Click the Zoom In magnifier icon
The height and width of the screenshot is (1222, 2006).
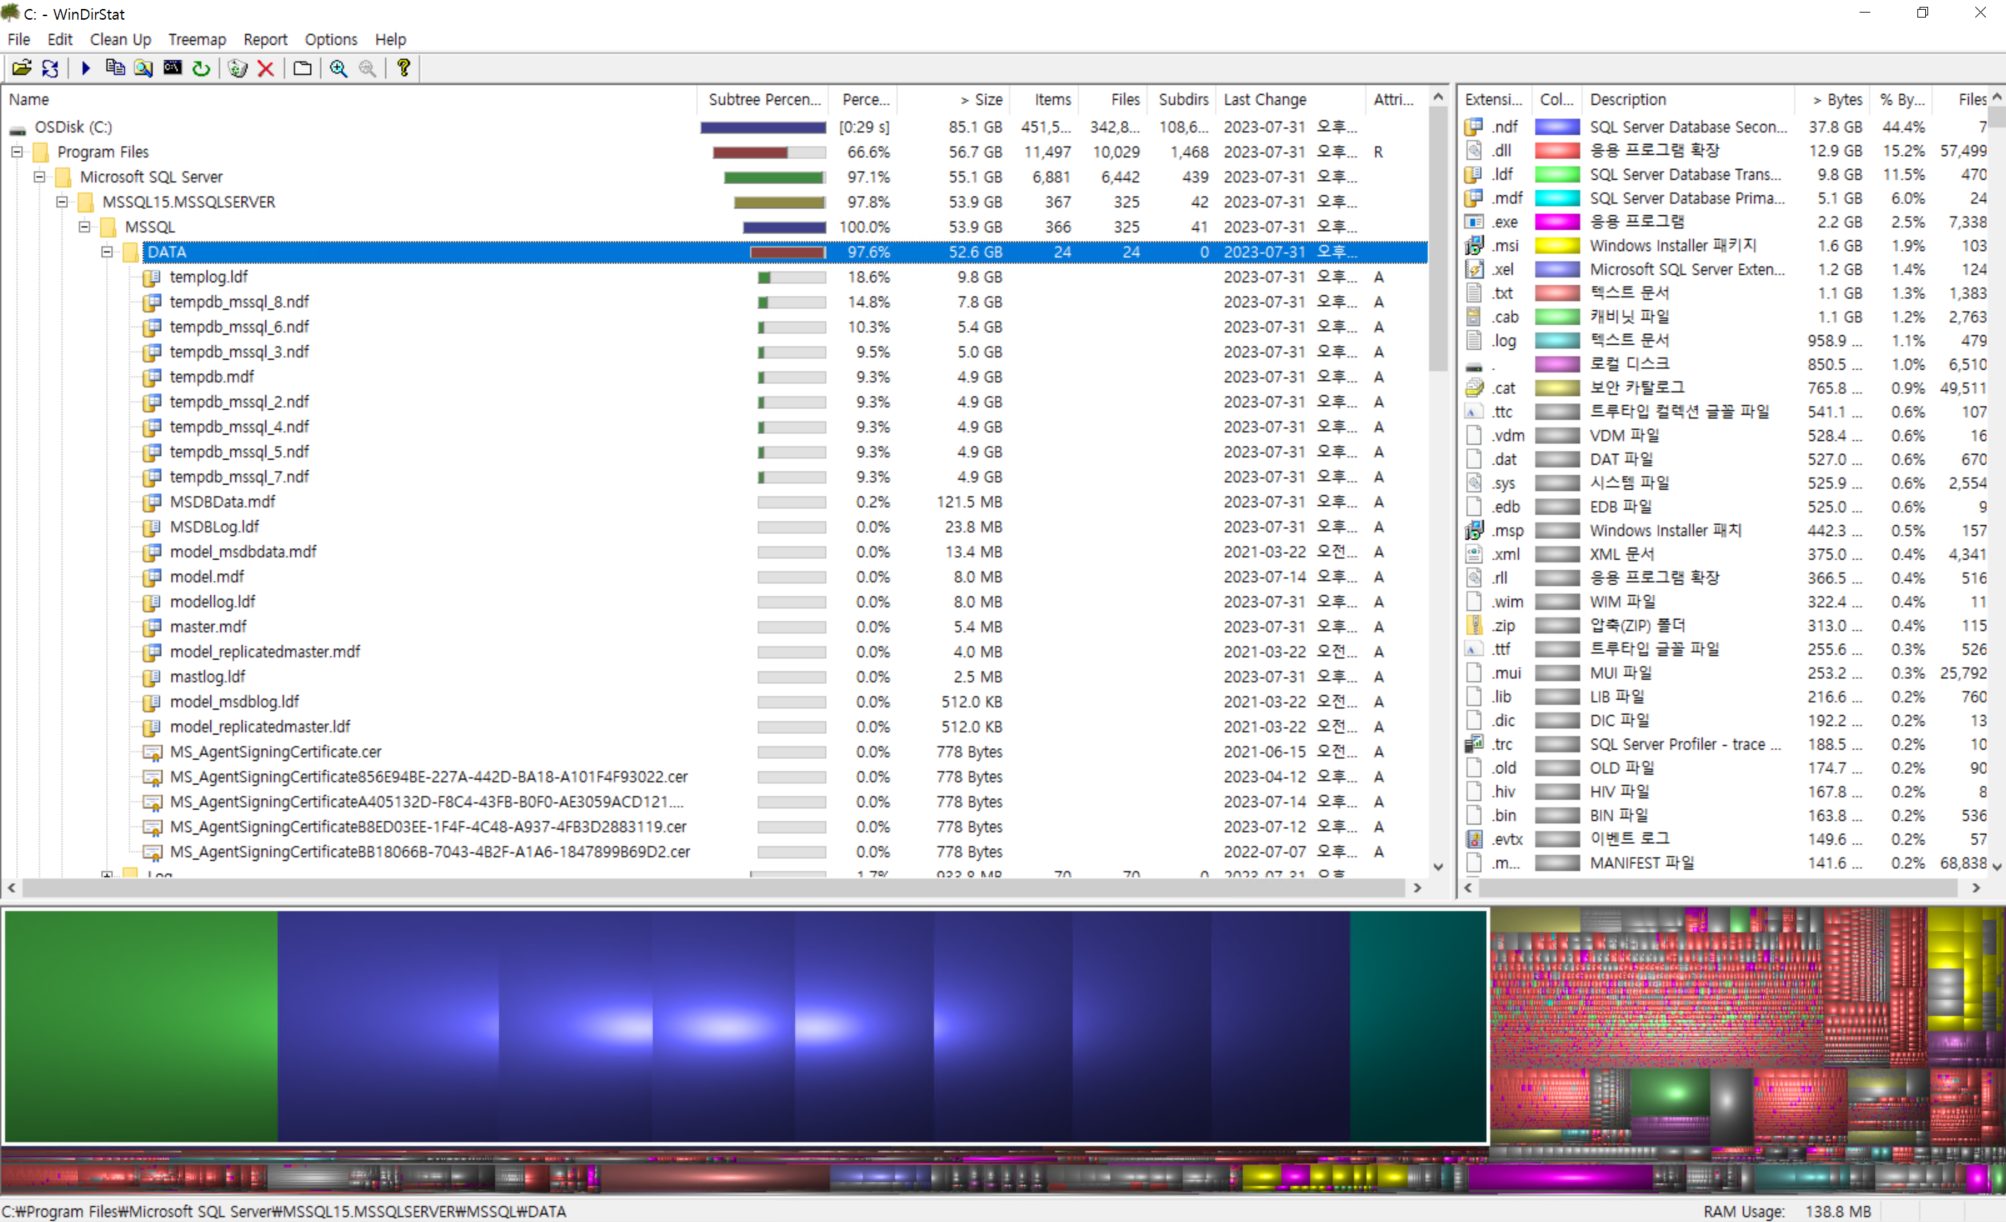(x=339, y=68)
